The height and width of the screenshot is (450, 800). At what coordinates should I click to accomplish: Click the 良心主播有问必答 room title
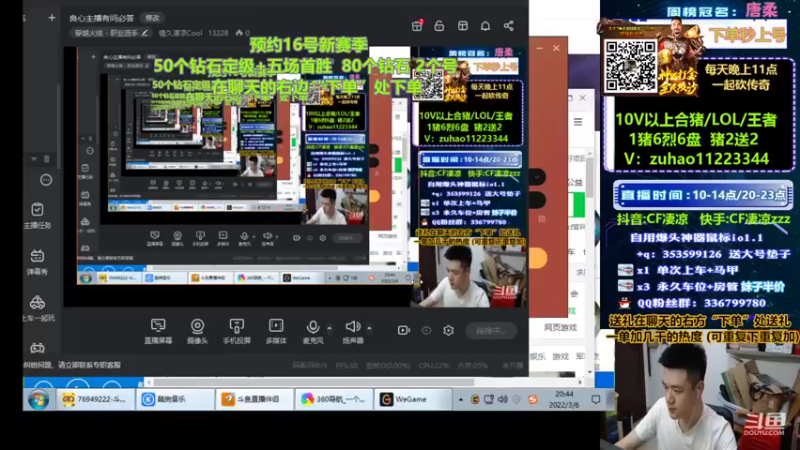[102, 18]
